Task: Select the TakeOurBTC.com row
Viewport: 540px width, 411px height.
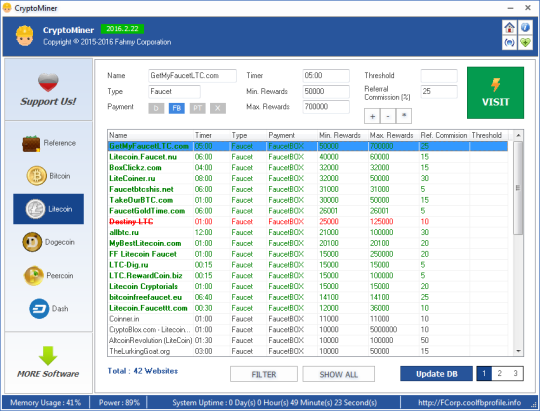Action: (308, 200)
